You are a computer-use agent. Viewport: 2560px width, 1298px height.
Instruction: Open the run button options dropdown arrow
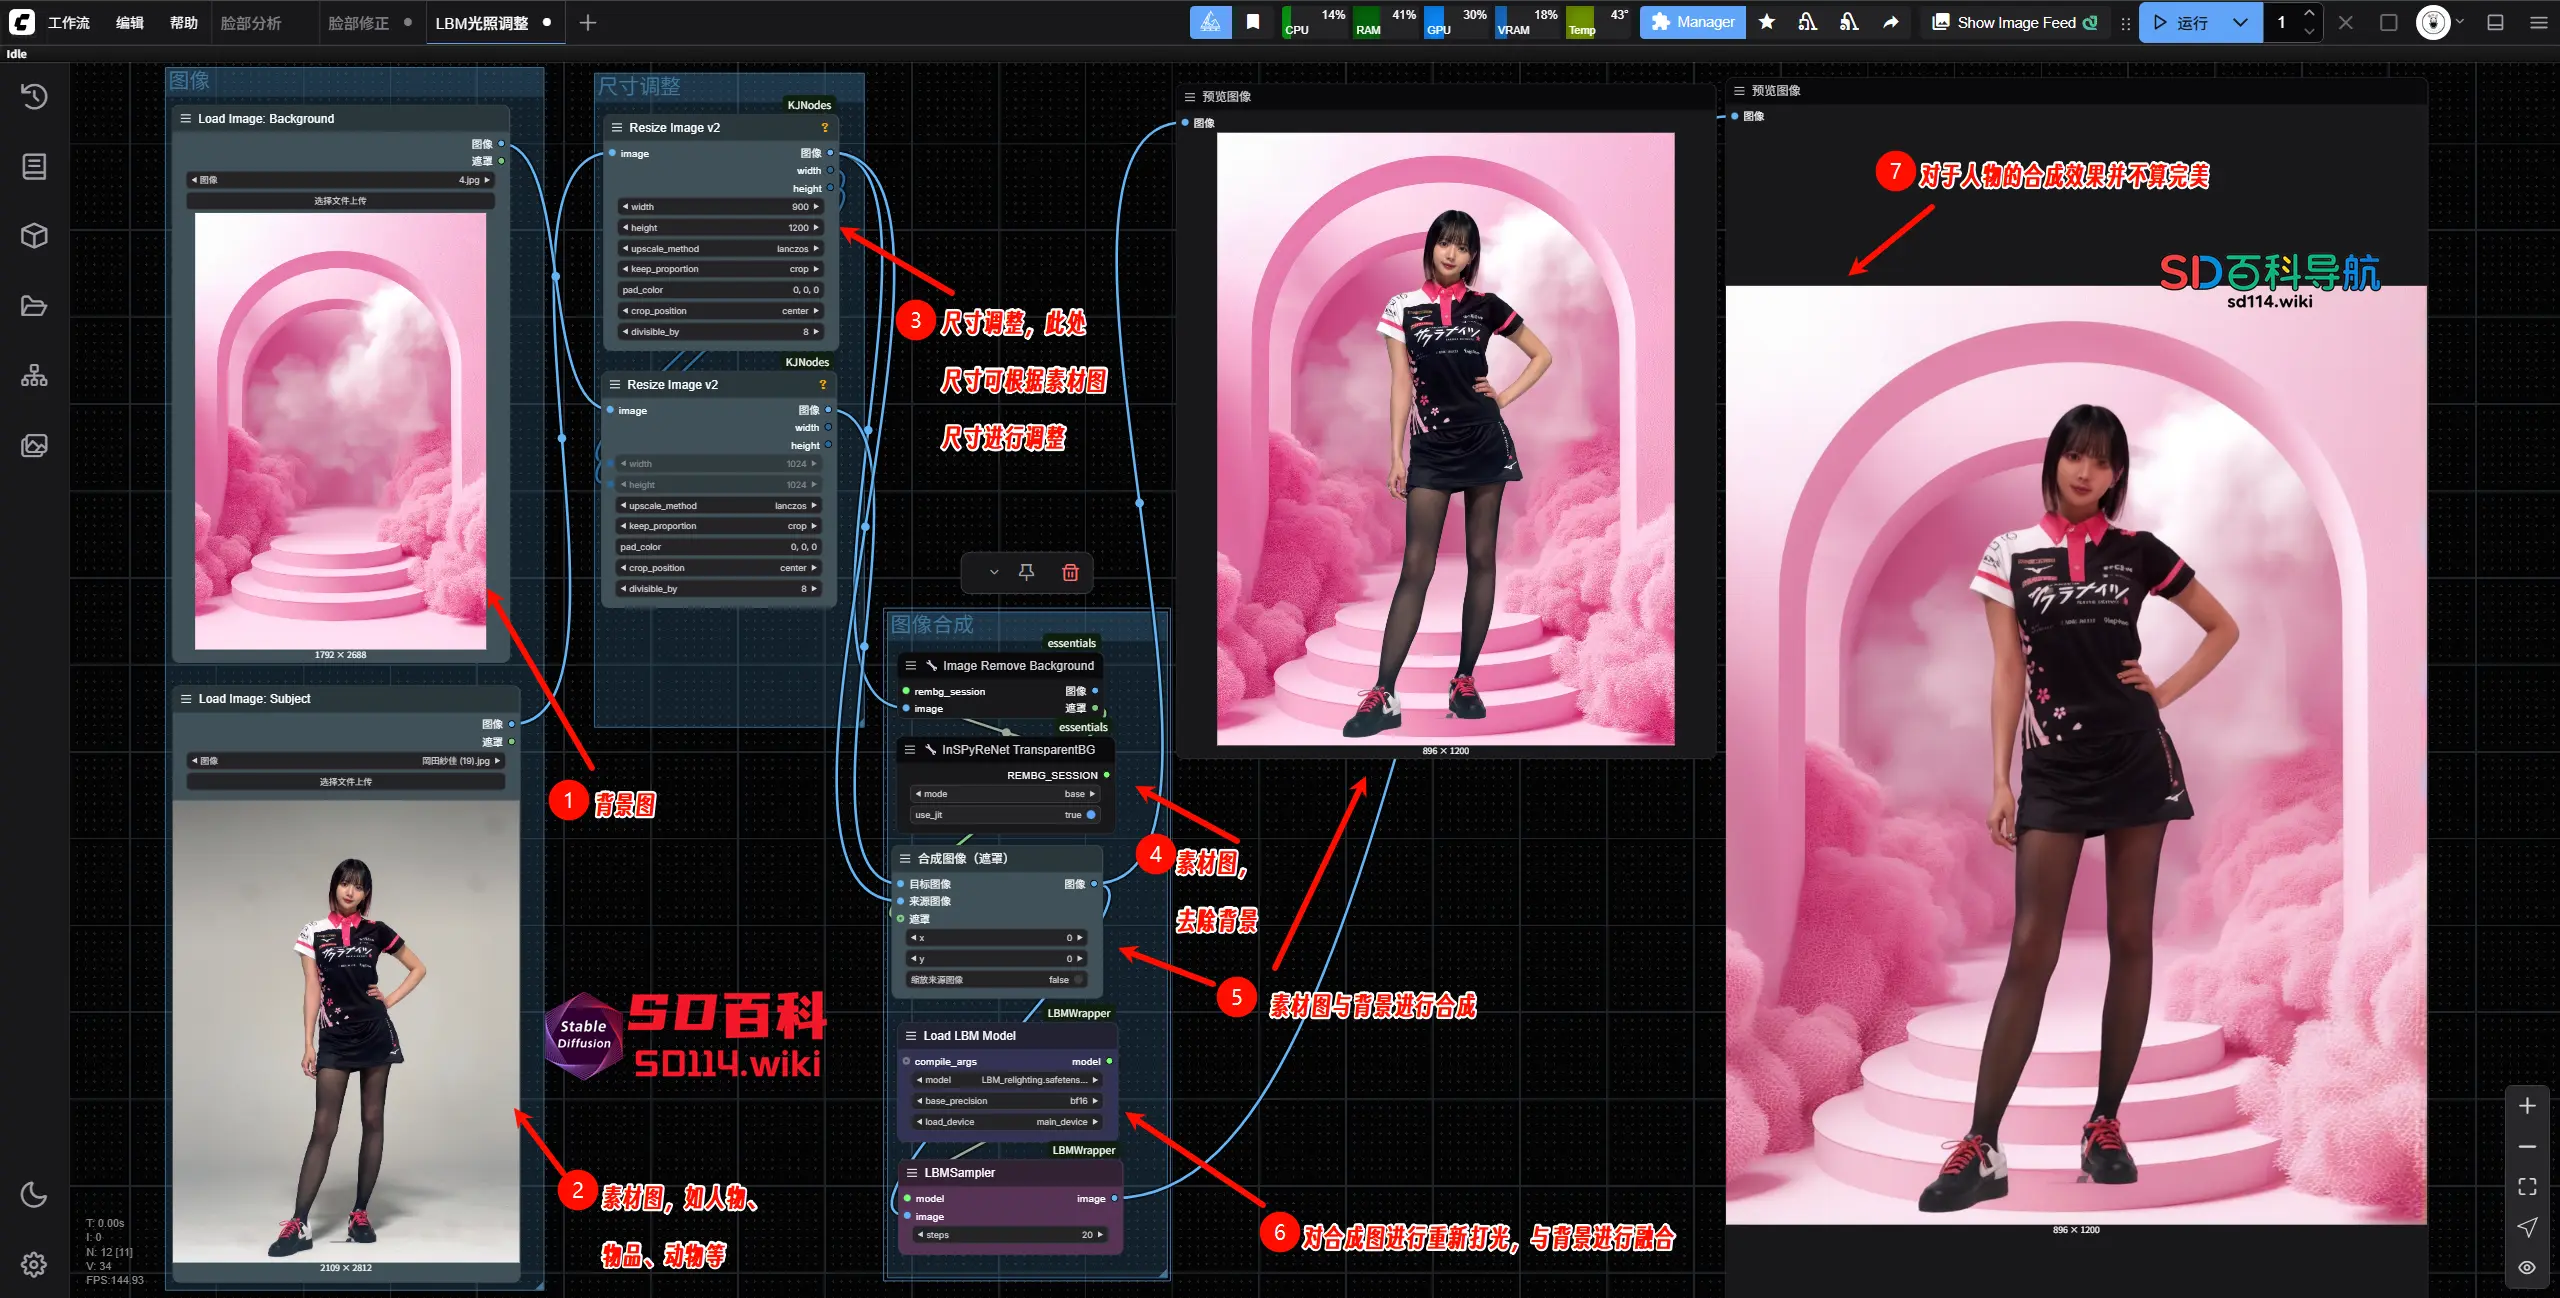coord(2240,22)
